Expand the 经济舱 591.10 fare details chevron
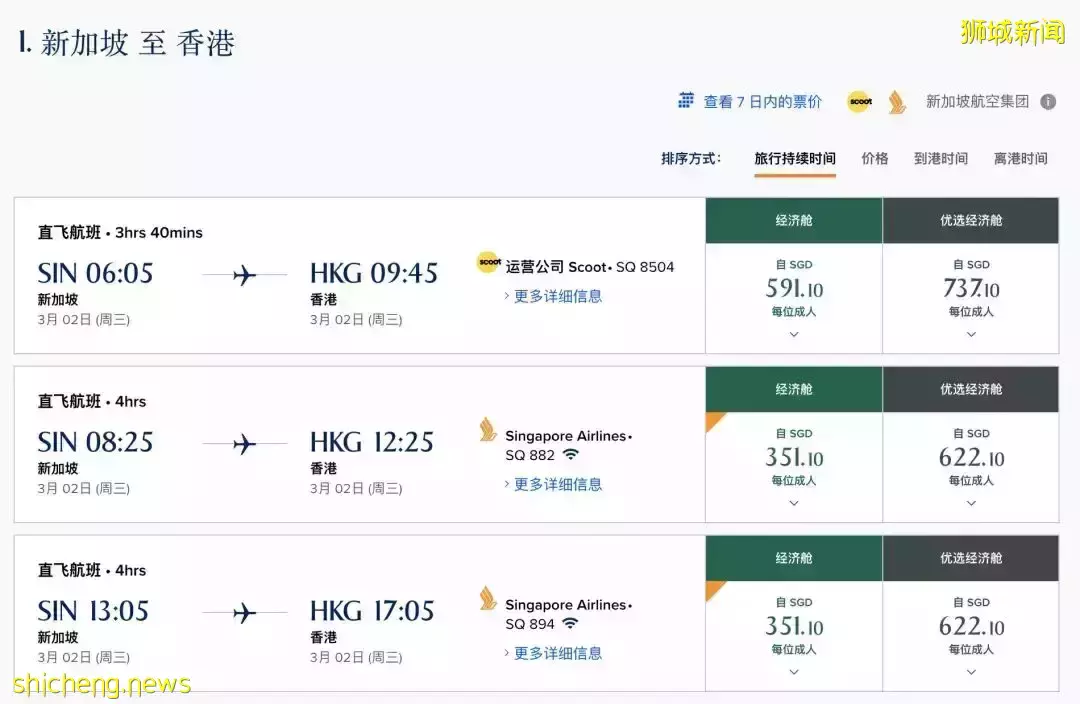This screenshot has width=1080, height=704. [793, 333]
